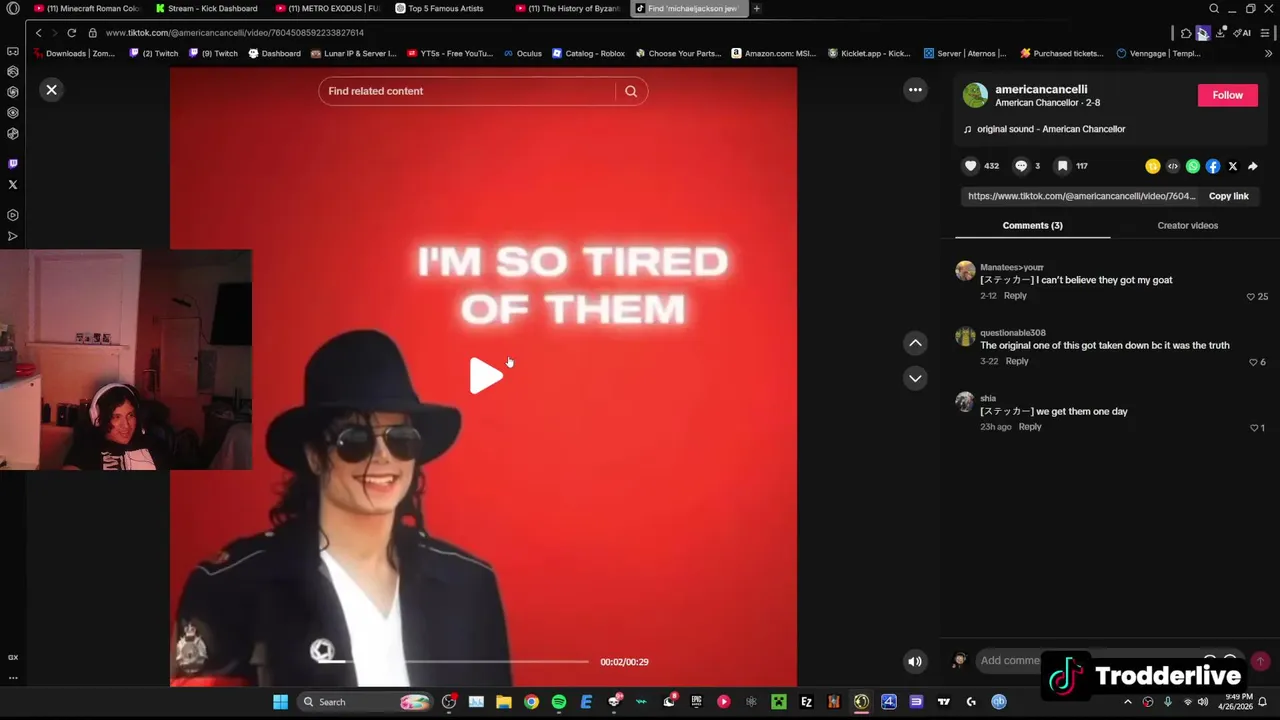
Task: Expand bookmarks bar overflow chevron
Action: (x=1269, y=53)
